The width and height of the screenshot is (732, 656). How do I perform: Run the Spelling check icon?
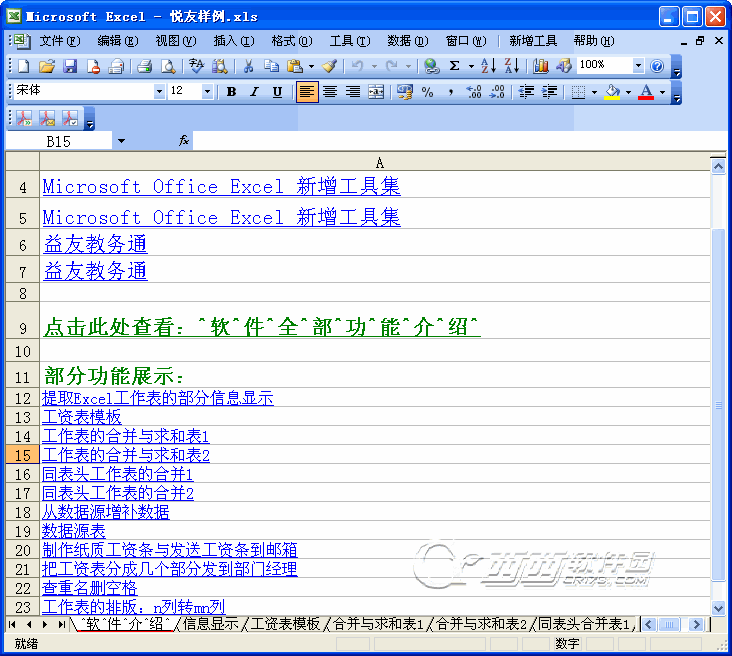[197, 66]
